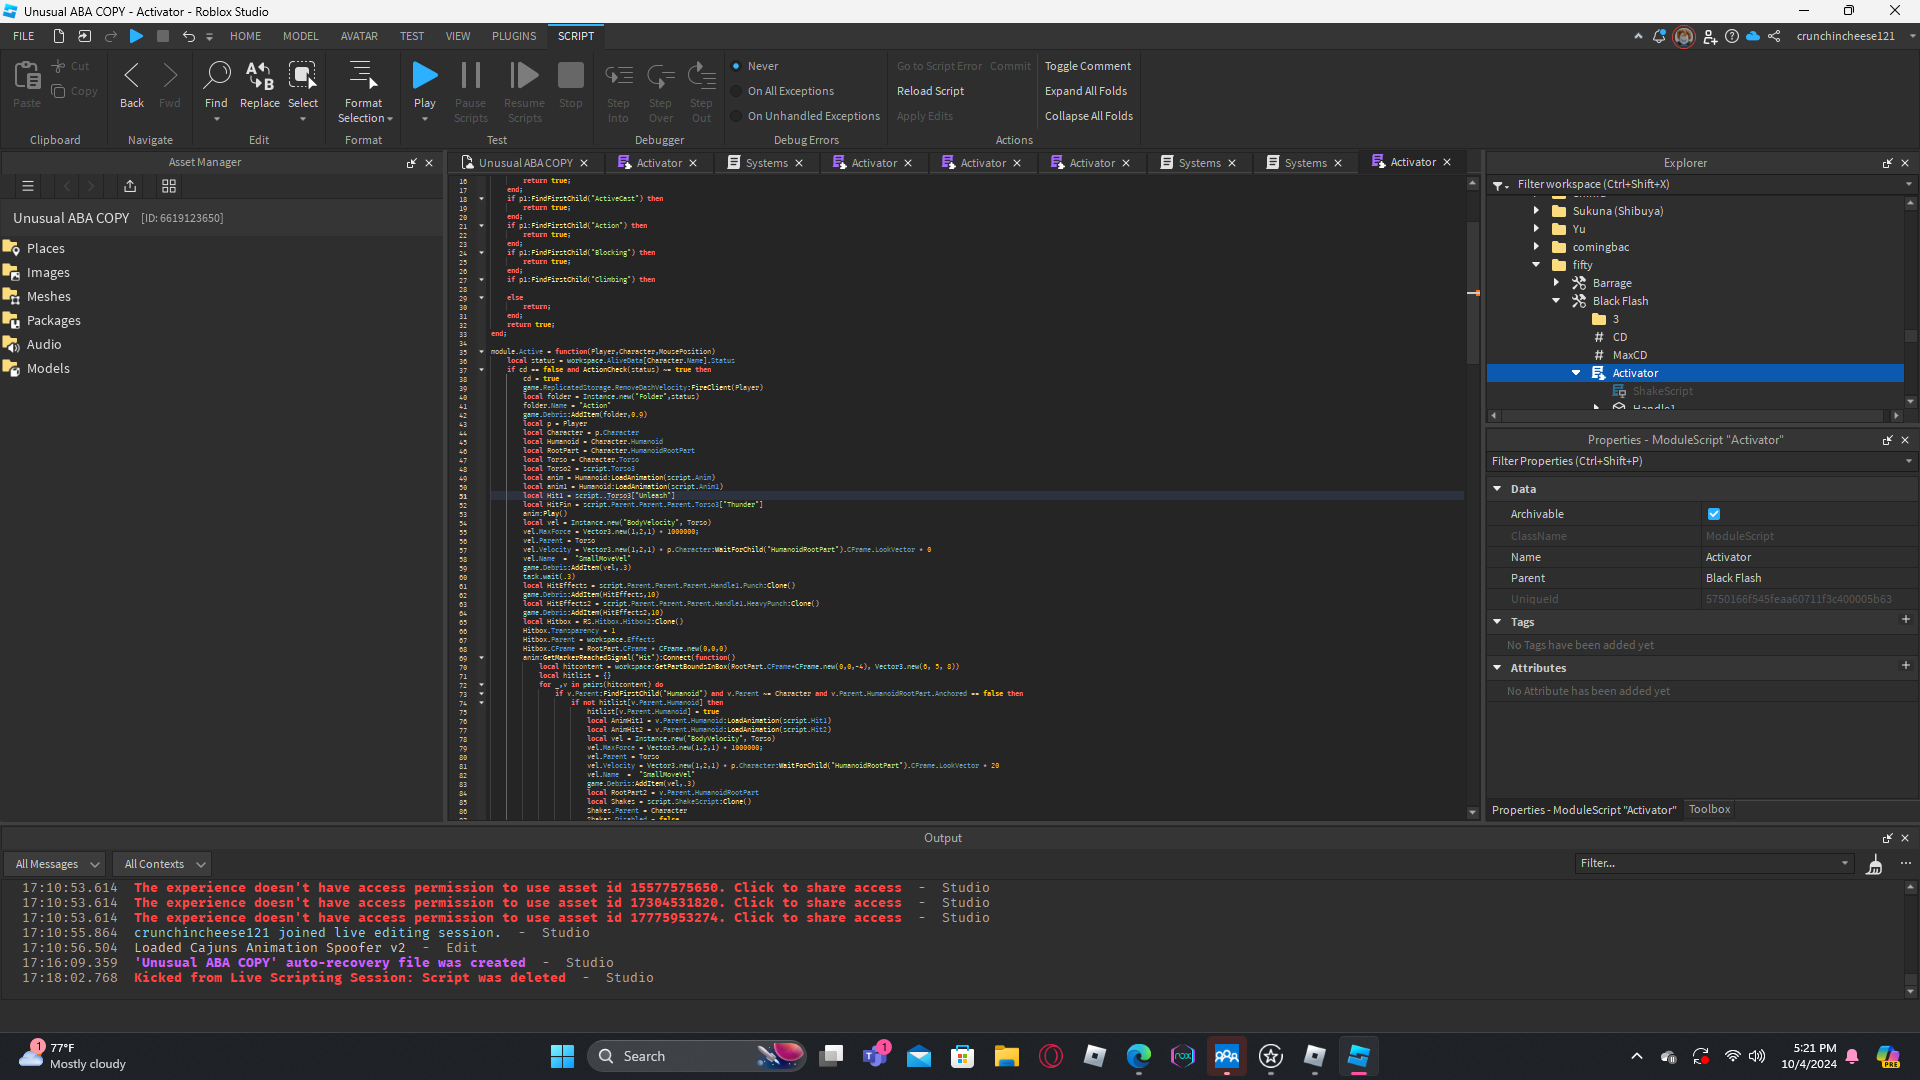Click Expand All Folds
Image resolution: width=1920 pixels, height=1080 pixels.
click(x=1086, y=91)
